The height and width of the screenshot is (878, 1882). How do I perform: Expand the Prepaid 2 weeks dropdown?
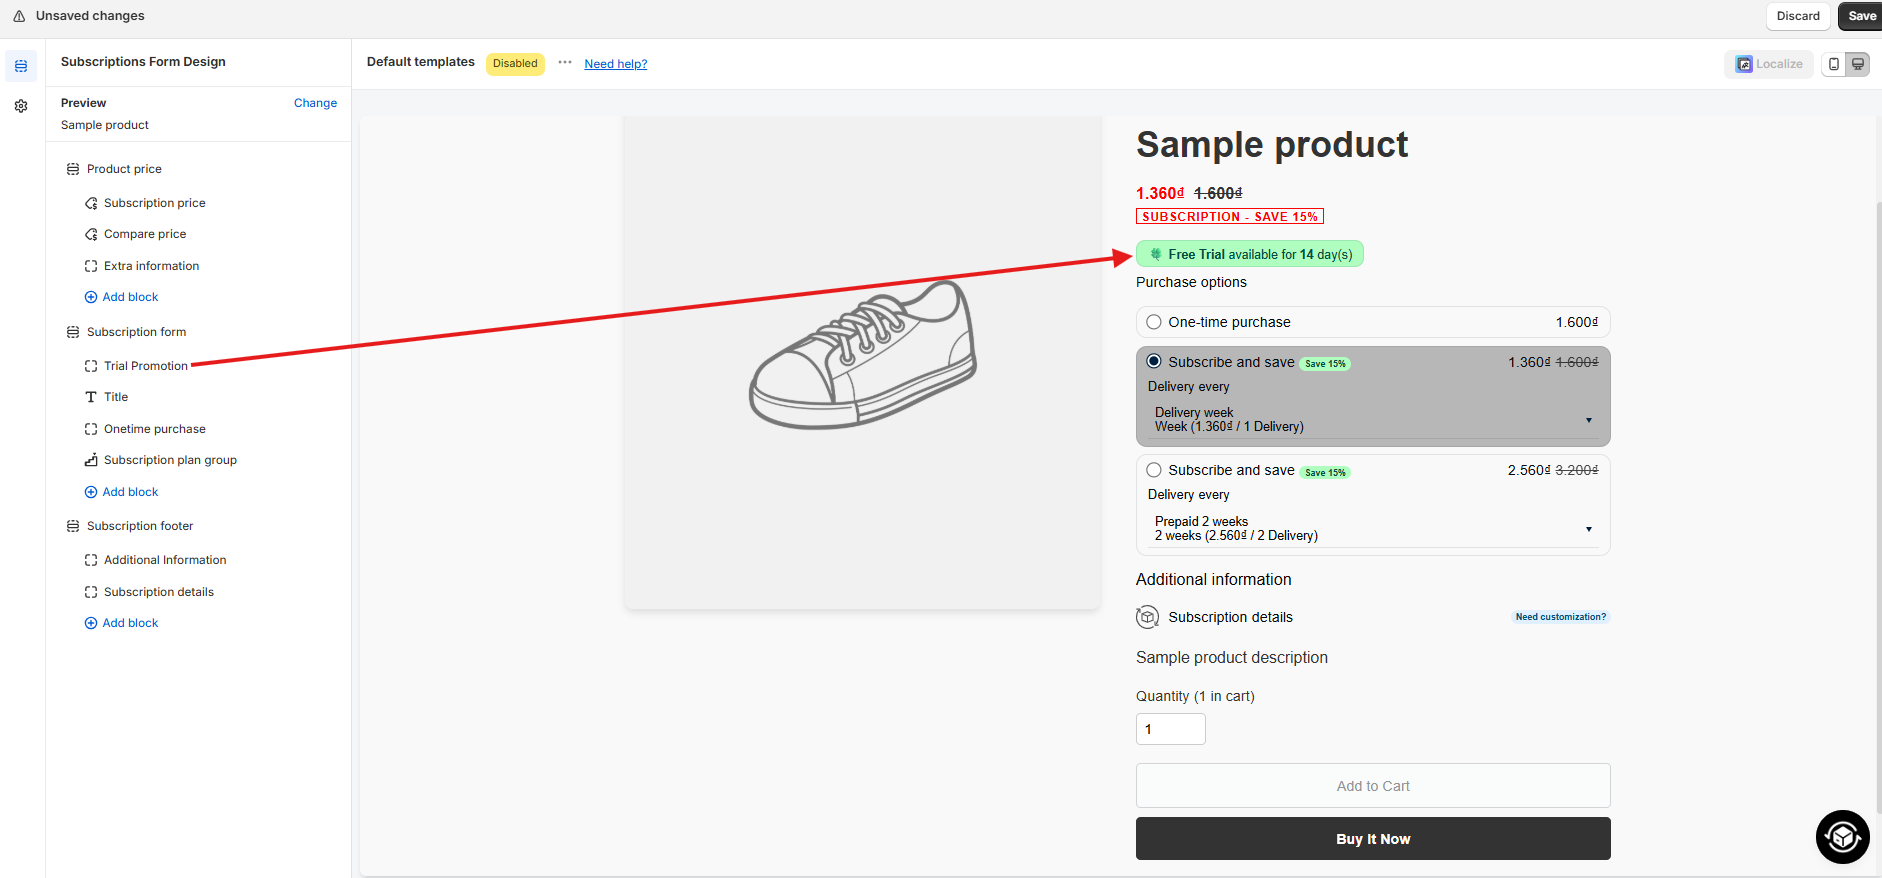[x=1372, y=529]
